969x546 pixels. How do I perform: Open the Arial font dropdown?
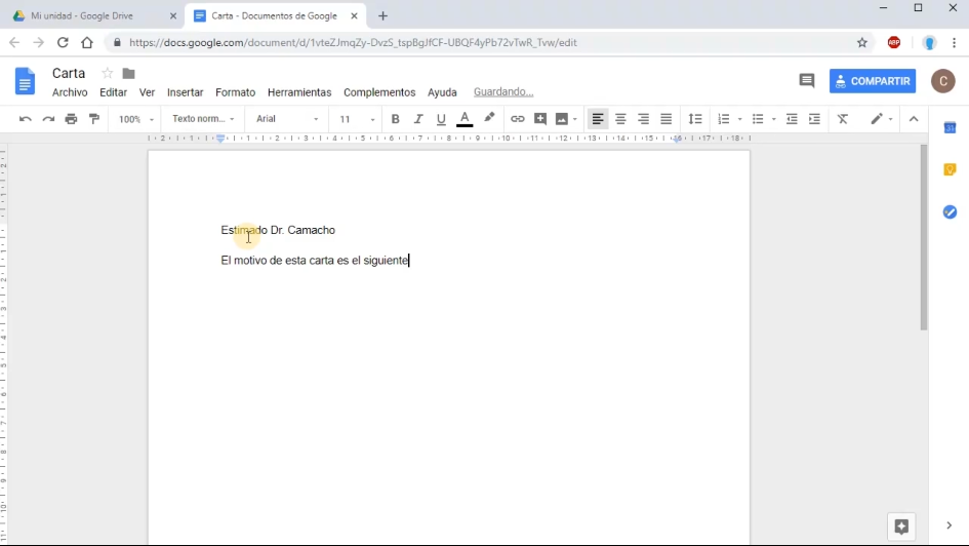tap(287, 119)
